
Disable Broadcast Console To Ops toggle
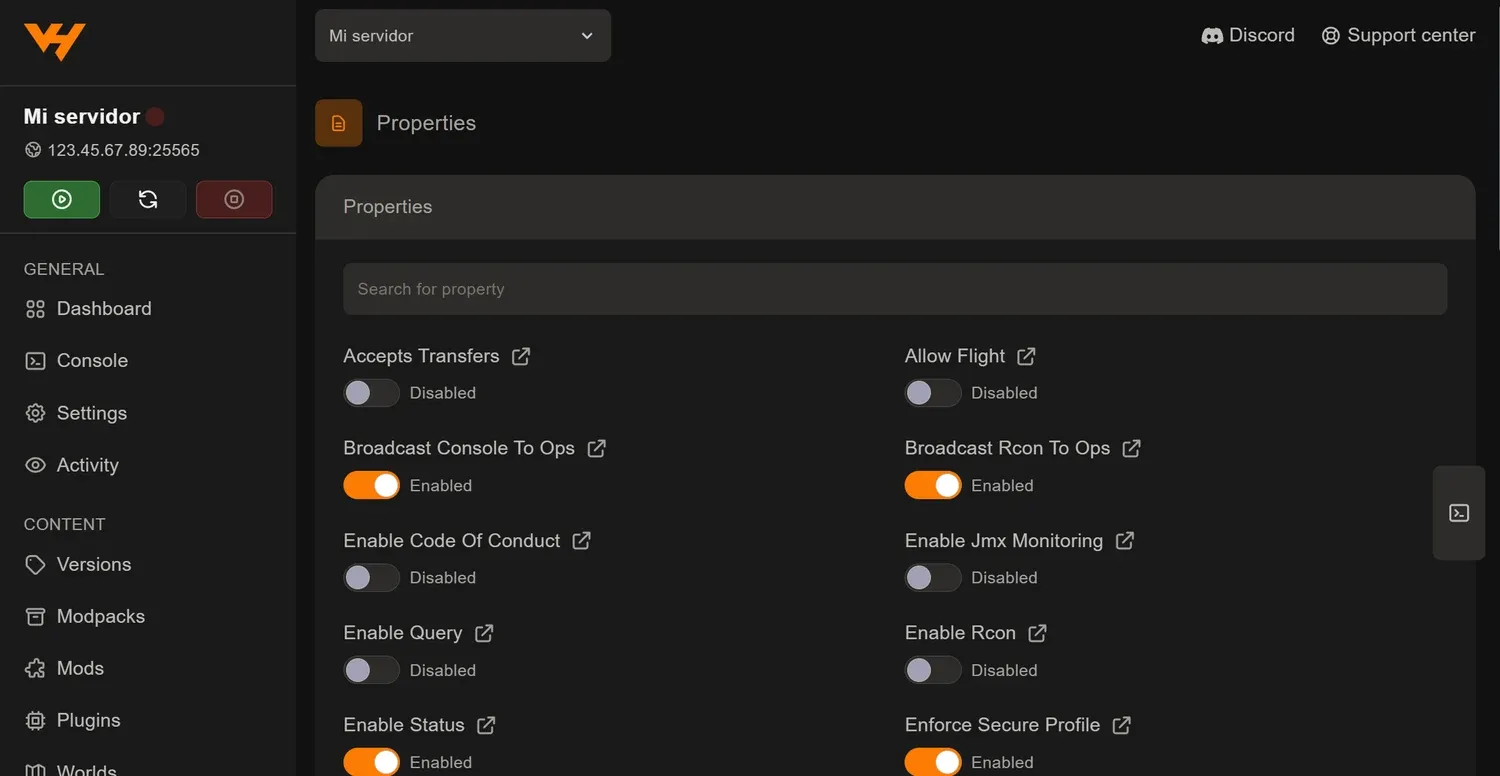pyautogui.click(x=371, y=485)
